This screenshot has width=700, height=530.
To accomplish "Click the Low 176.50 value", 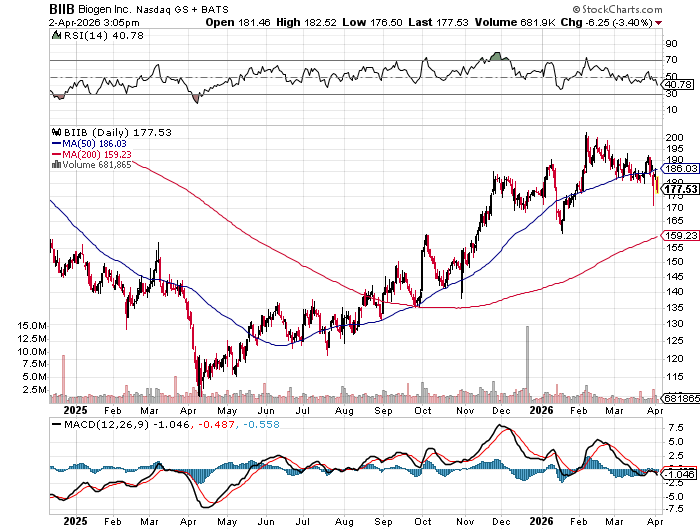I will [x=372, y=22].
